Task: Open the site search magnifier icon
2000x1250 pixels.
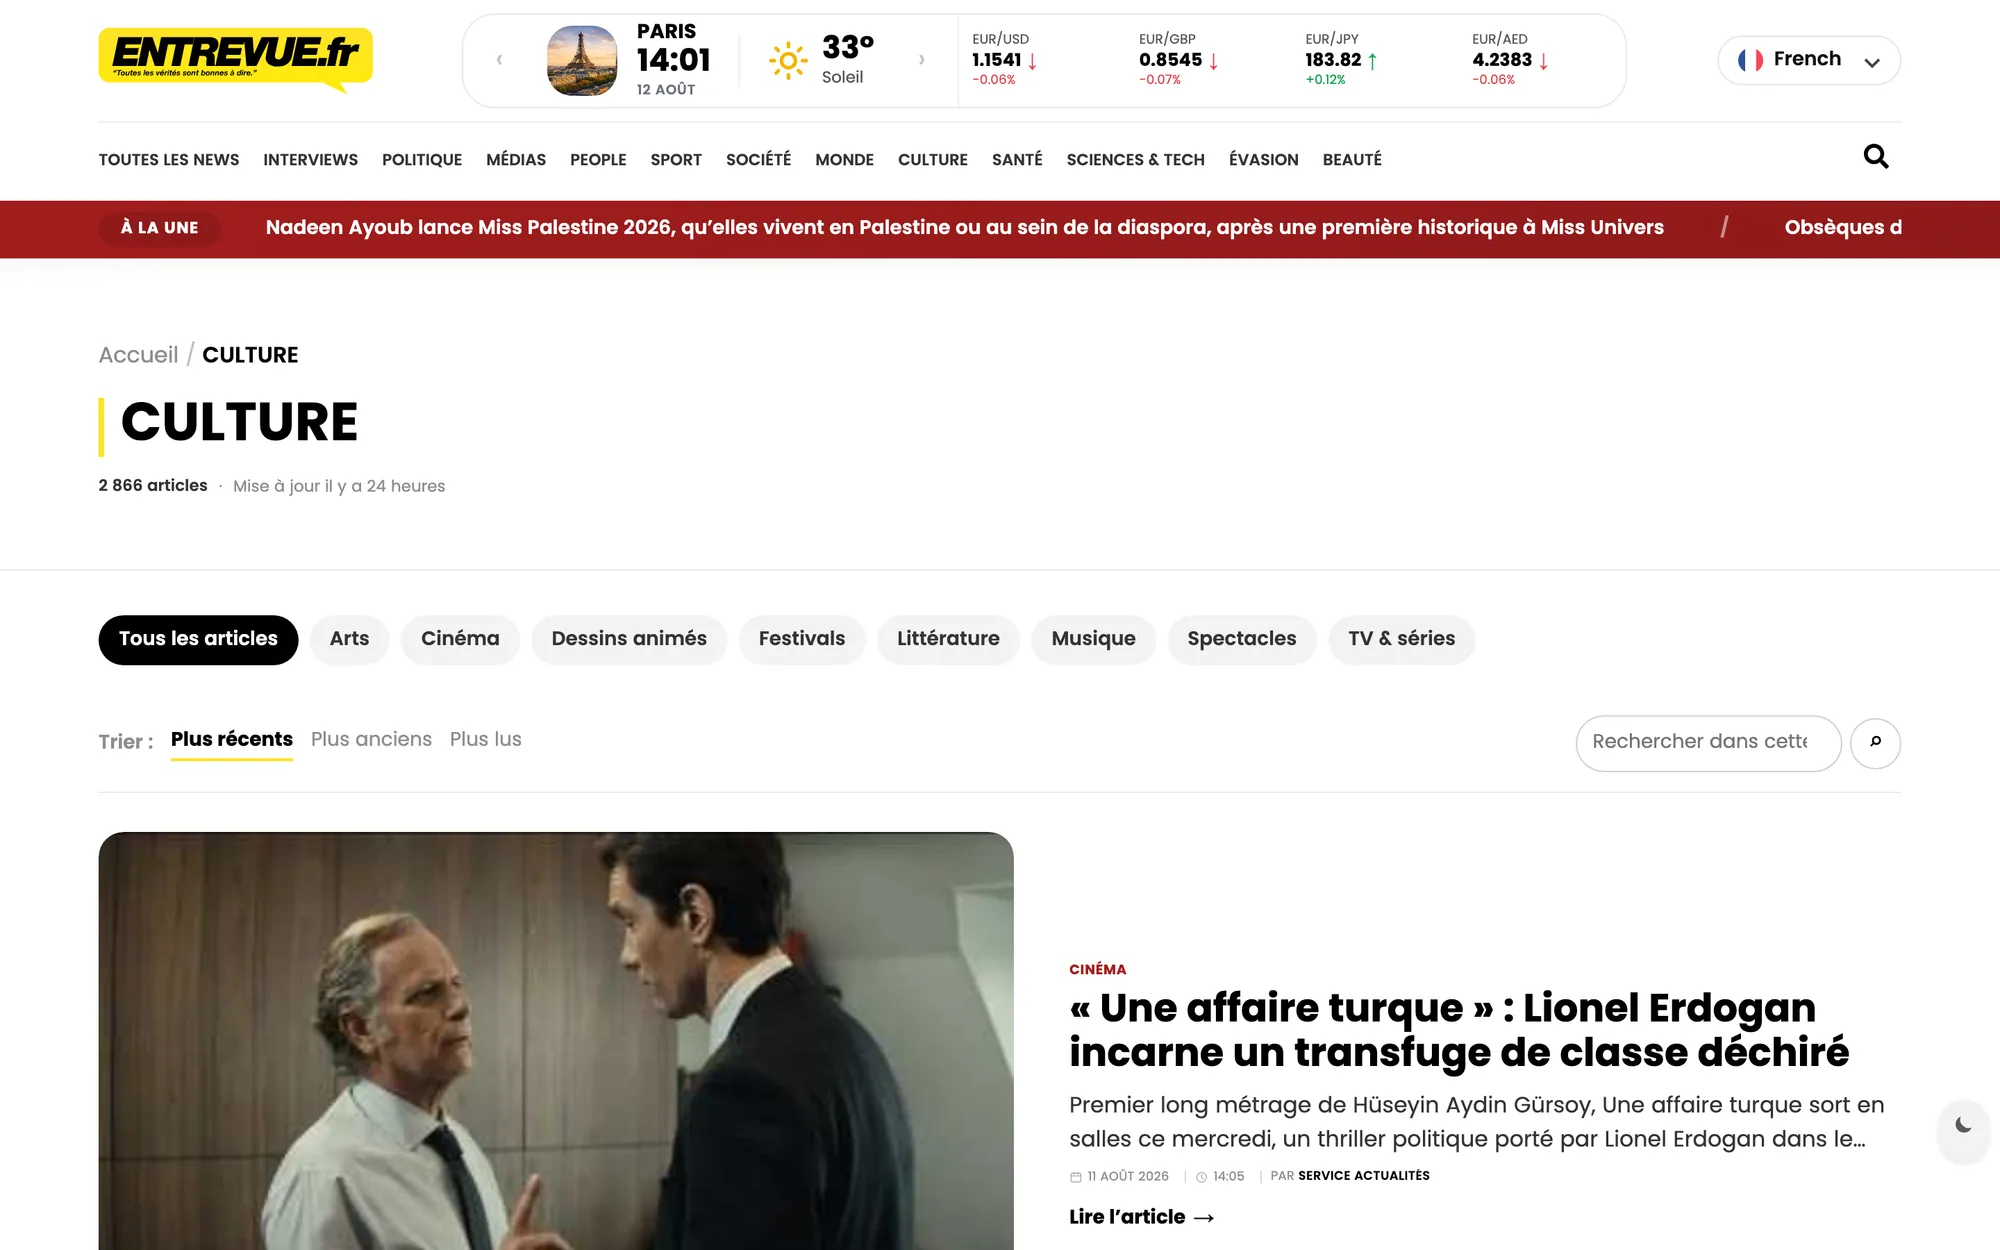Action: (1876, 157)
